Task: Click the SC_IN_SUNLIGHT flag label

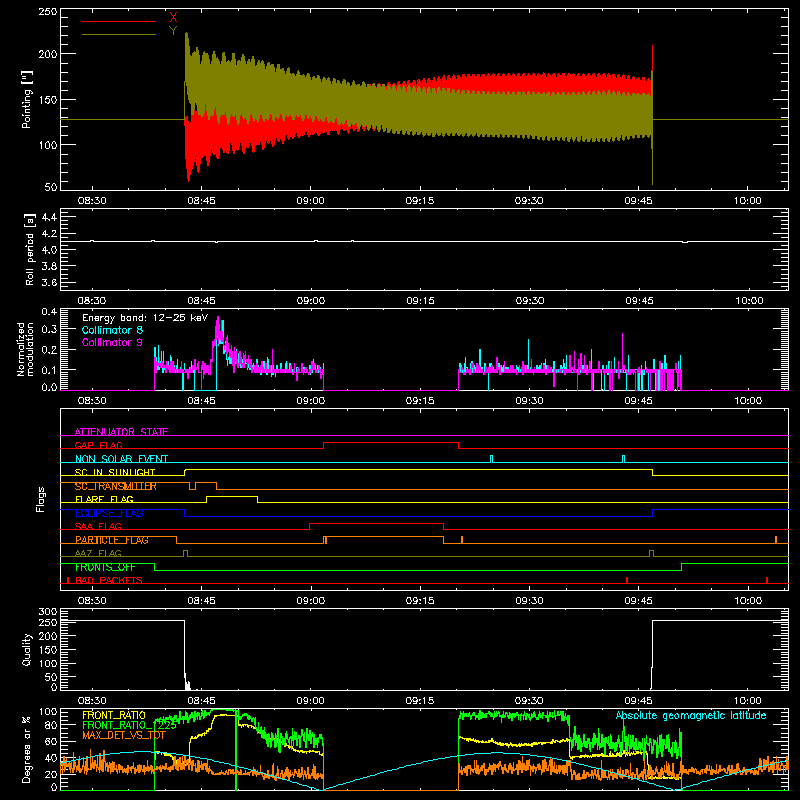Action: click(x=115, y=472)
